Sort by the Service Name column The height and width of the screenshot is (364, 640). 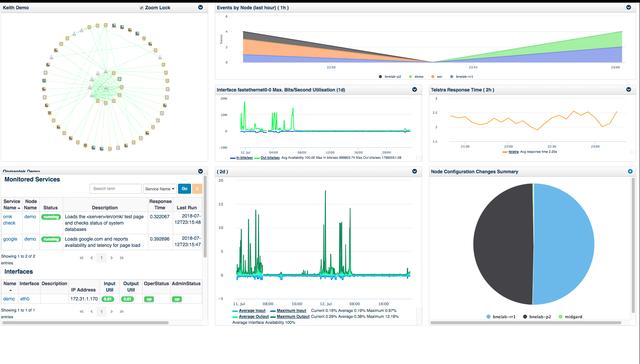(11, 204)
